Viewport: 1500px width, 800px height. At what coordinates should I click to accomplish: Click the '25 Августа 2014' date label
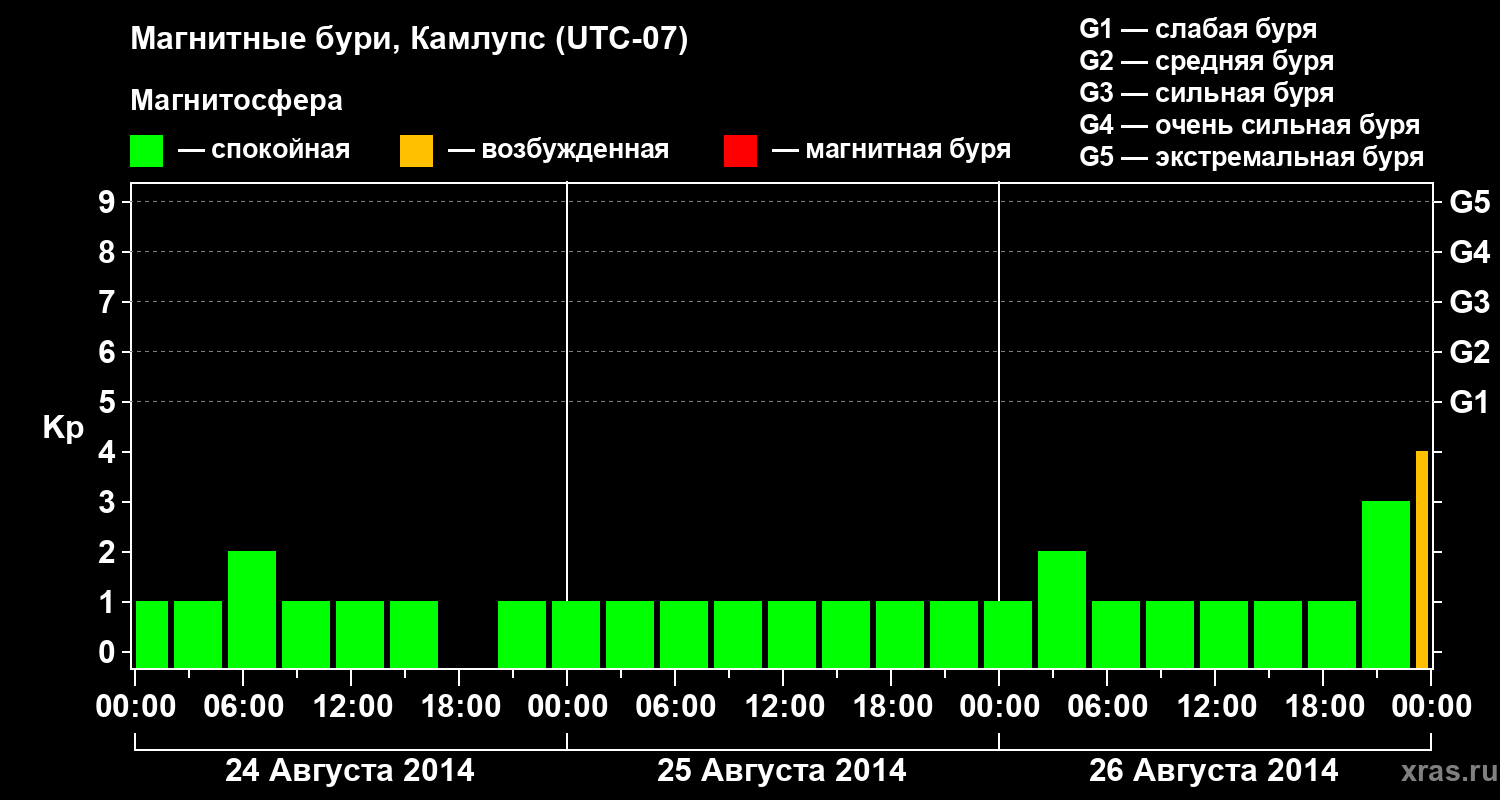pyautogui.click(x=782, y=771)
